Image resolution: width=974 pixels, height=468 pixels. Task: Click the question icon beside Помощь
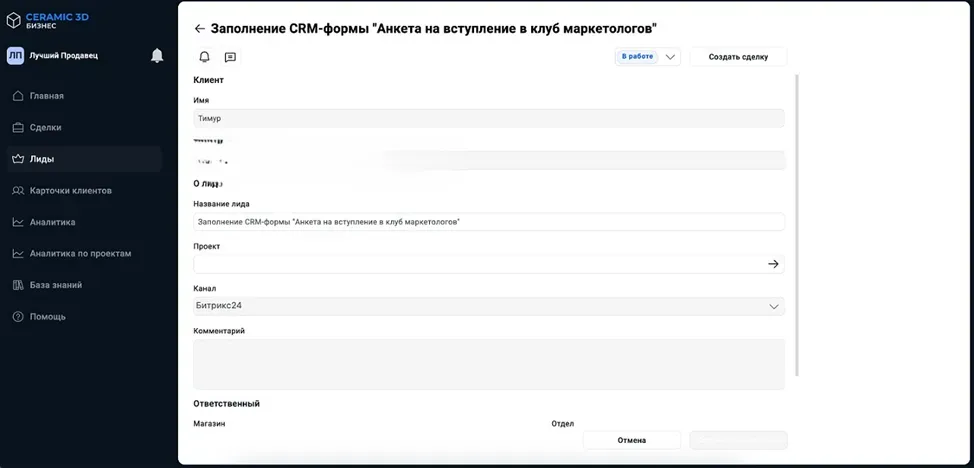(18, 317)
